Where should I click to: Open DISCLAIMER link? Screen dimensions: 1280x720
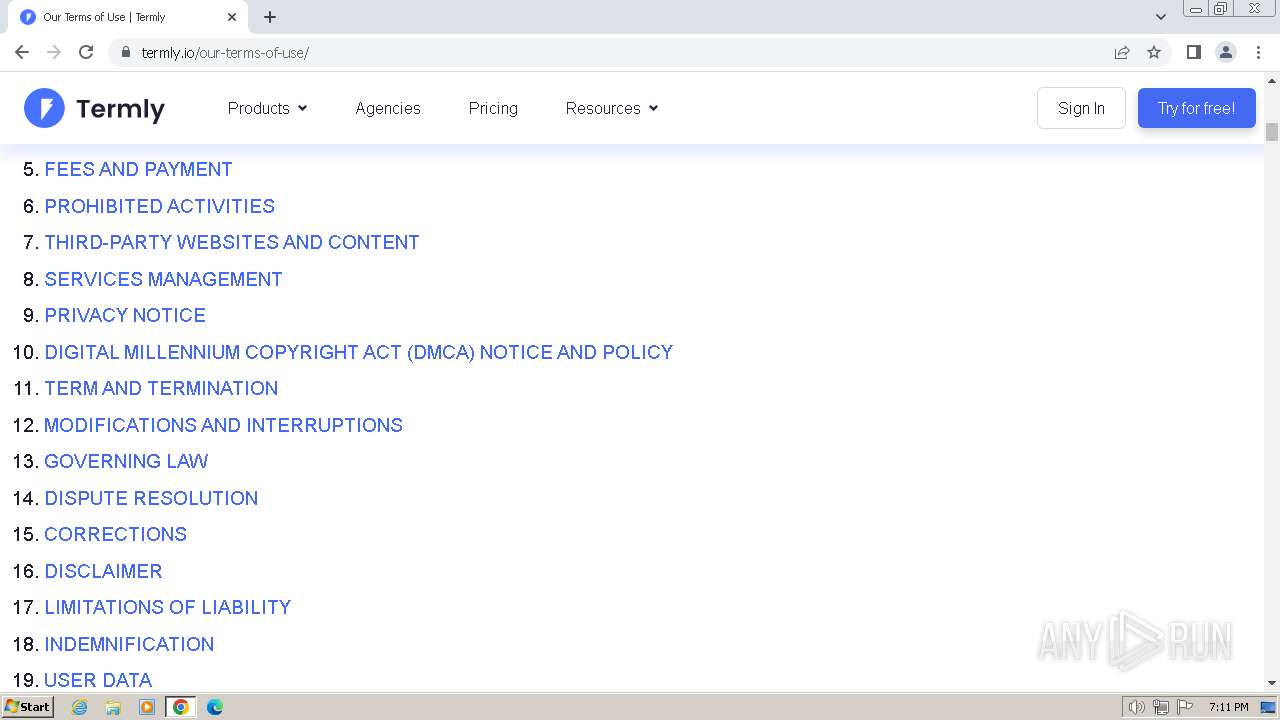coord(103,571)
